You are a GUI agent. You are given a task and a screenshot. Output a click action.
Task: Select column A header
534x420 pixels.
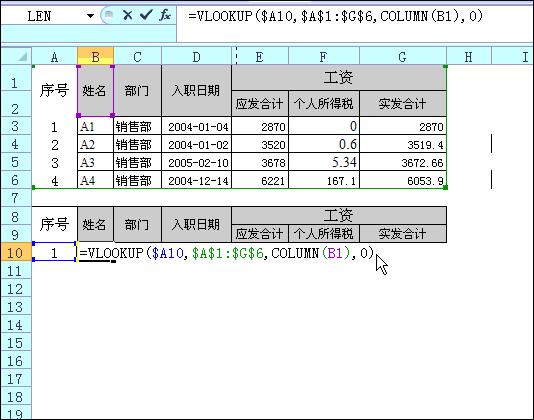[54, 57]
